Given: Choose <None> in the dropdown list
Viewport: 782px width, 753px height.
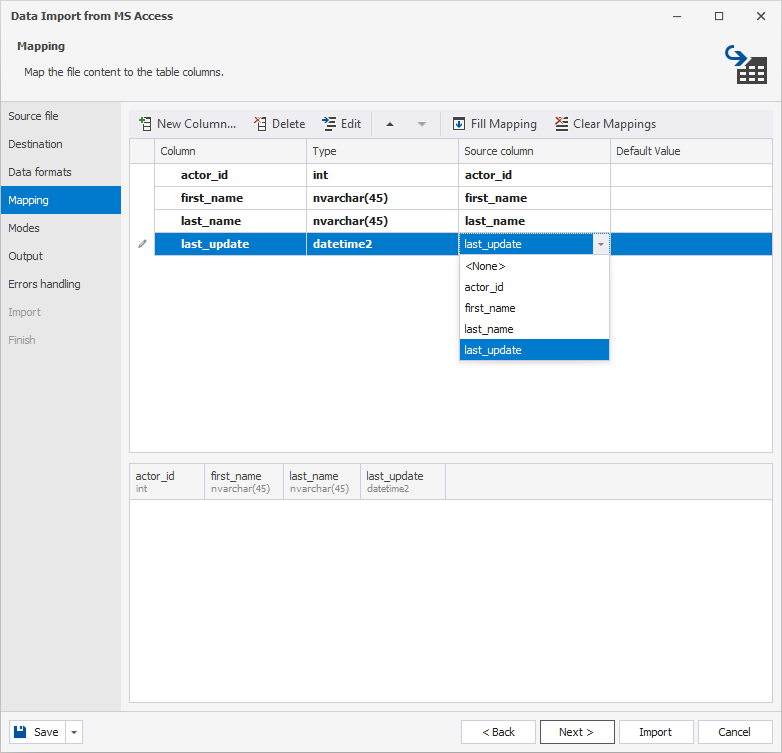Looking at the screenshot, I should [x=534, y=266].
